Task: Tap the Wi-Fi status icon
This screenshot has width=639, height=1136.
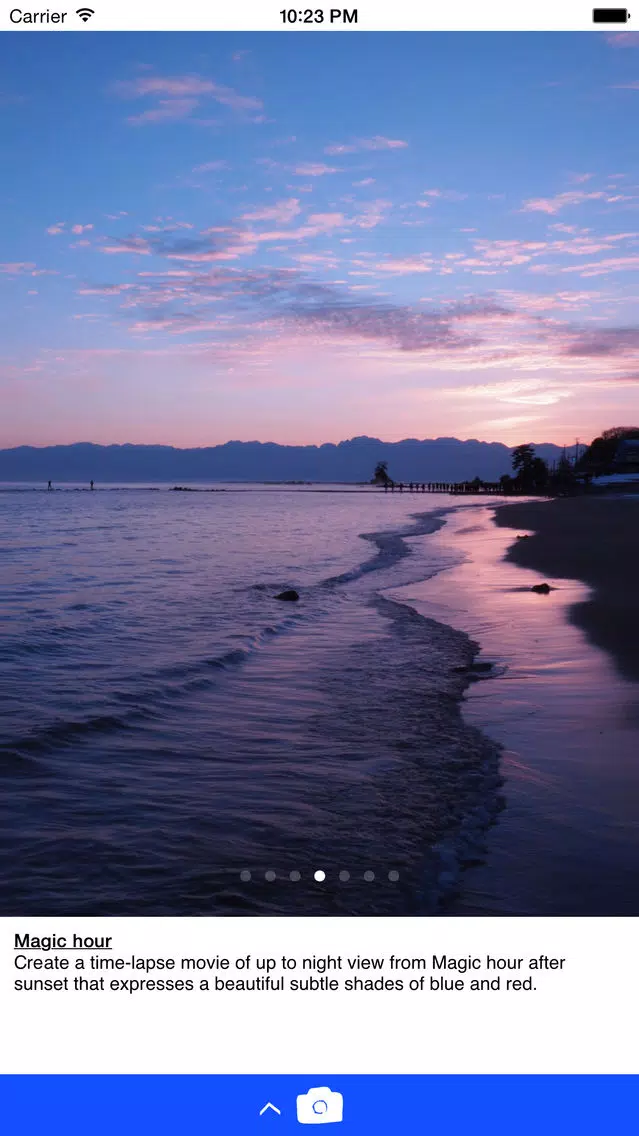Action: tap(85, 15)
